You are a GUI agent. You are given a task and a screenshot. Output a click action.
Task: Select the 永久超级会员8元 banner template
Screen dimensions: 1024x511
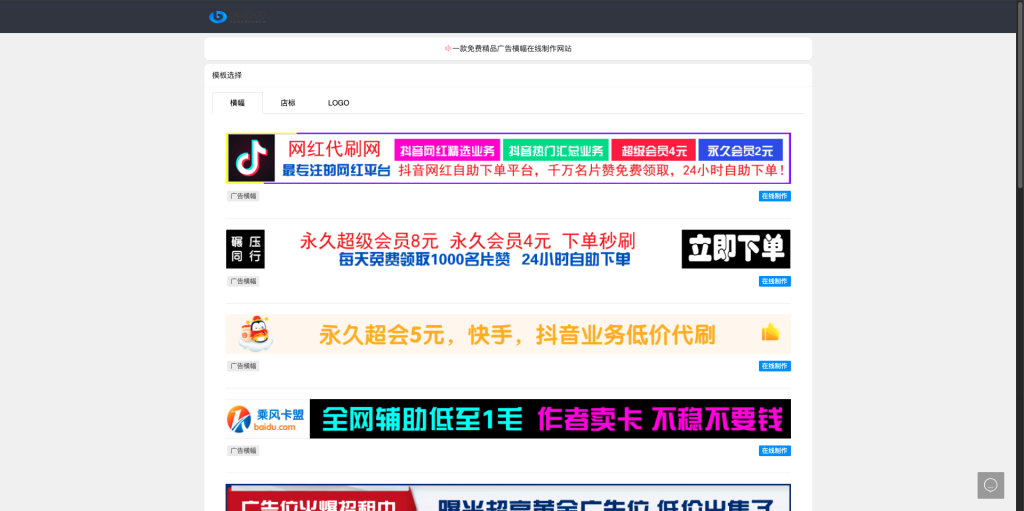[508, 249]
